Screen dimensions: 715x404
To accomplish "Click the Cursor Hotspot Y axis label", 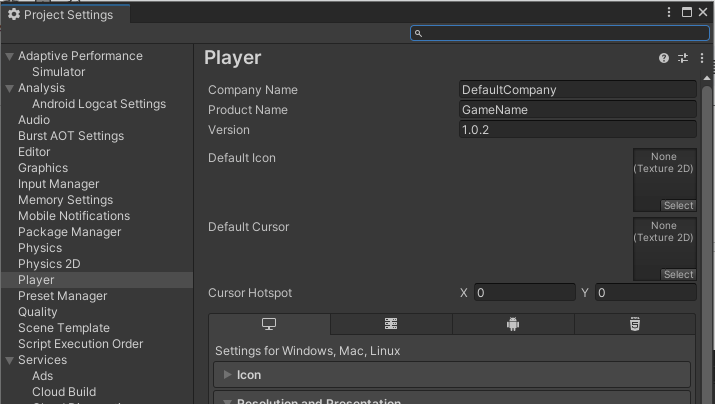I will pyautogui.click(x=585, y=293).
